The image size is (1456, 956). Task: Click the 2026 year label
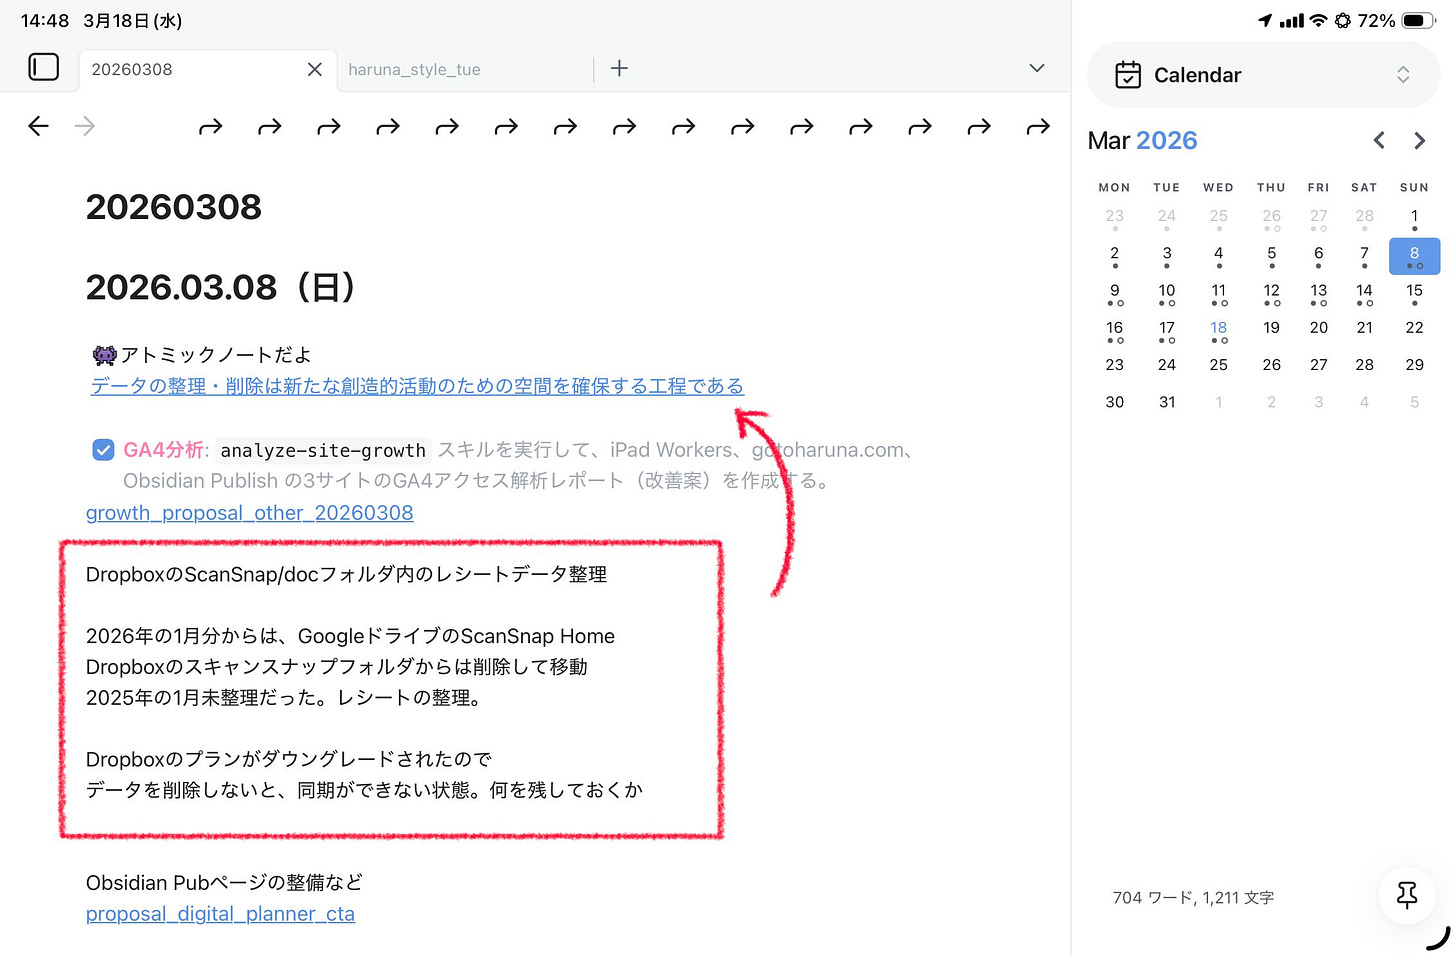pos(1166,141)
